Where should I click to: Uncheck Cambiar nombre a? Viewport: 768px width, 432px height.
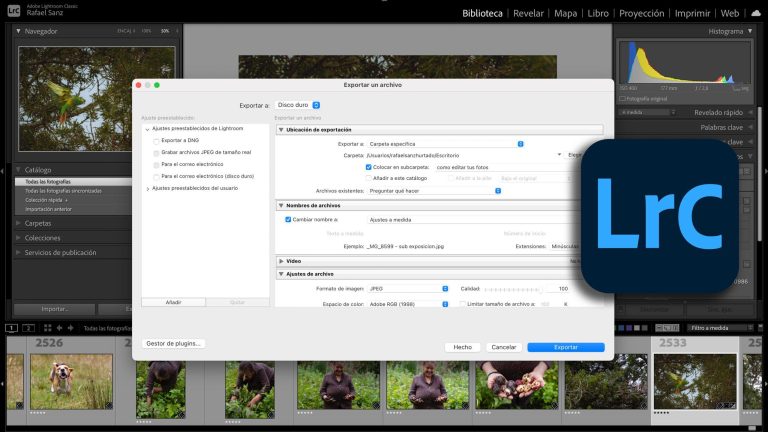pos(288,219)
